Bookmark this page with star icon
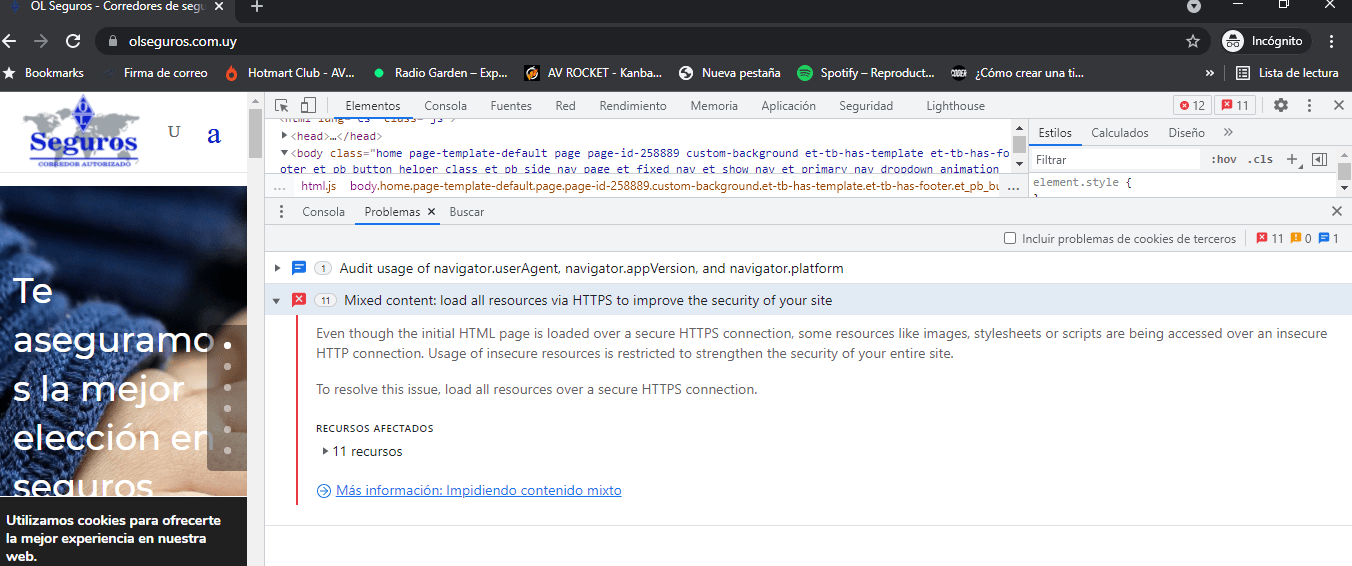This screenshot has width=1352, height=566. point(1192,41)
